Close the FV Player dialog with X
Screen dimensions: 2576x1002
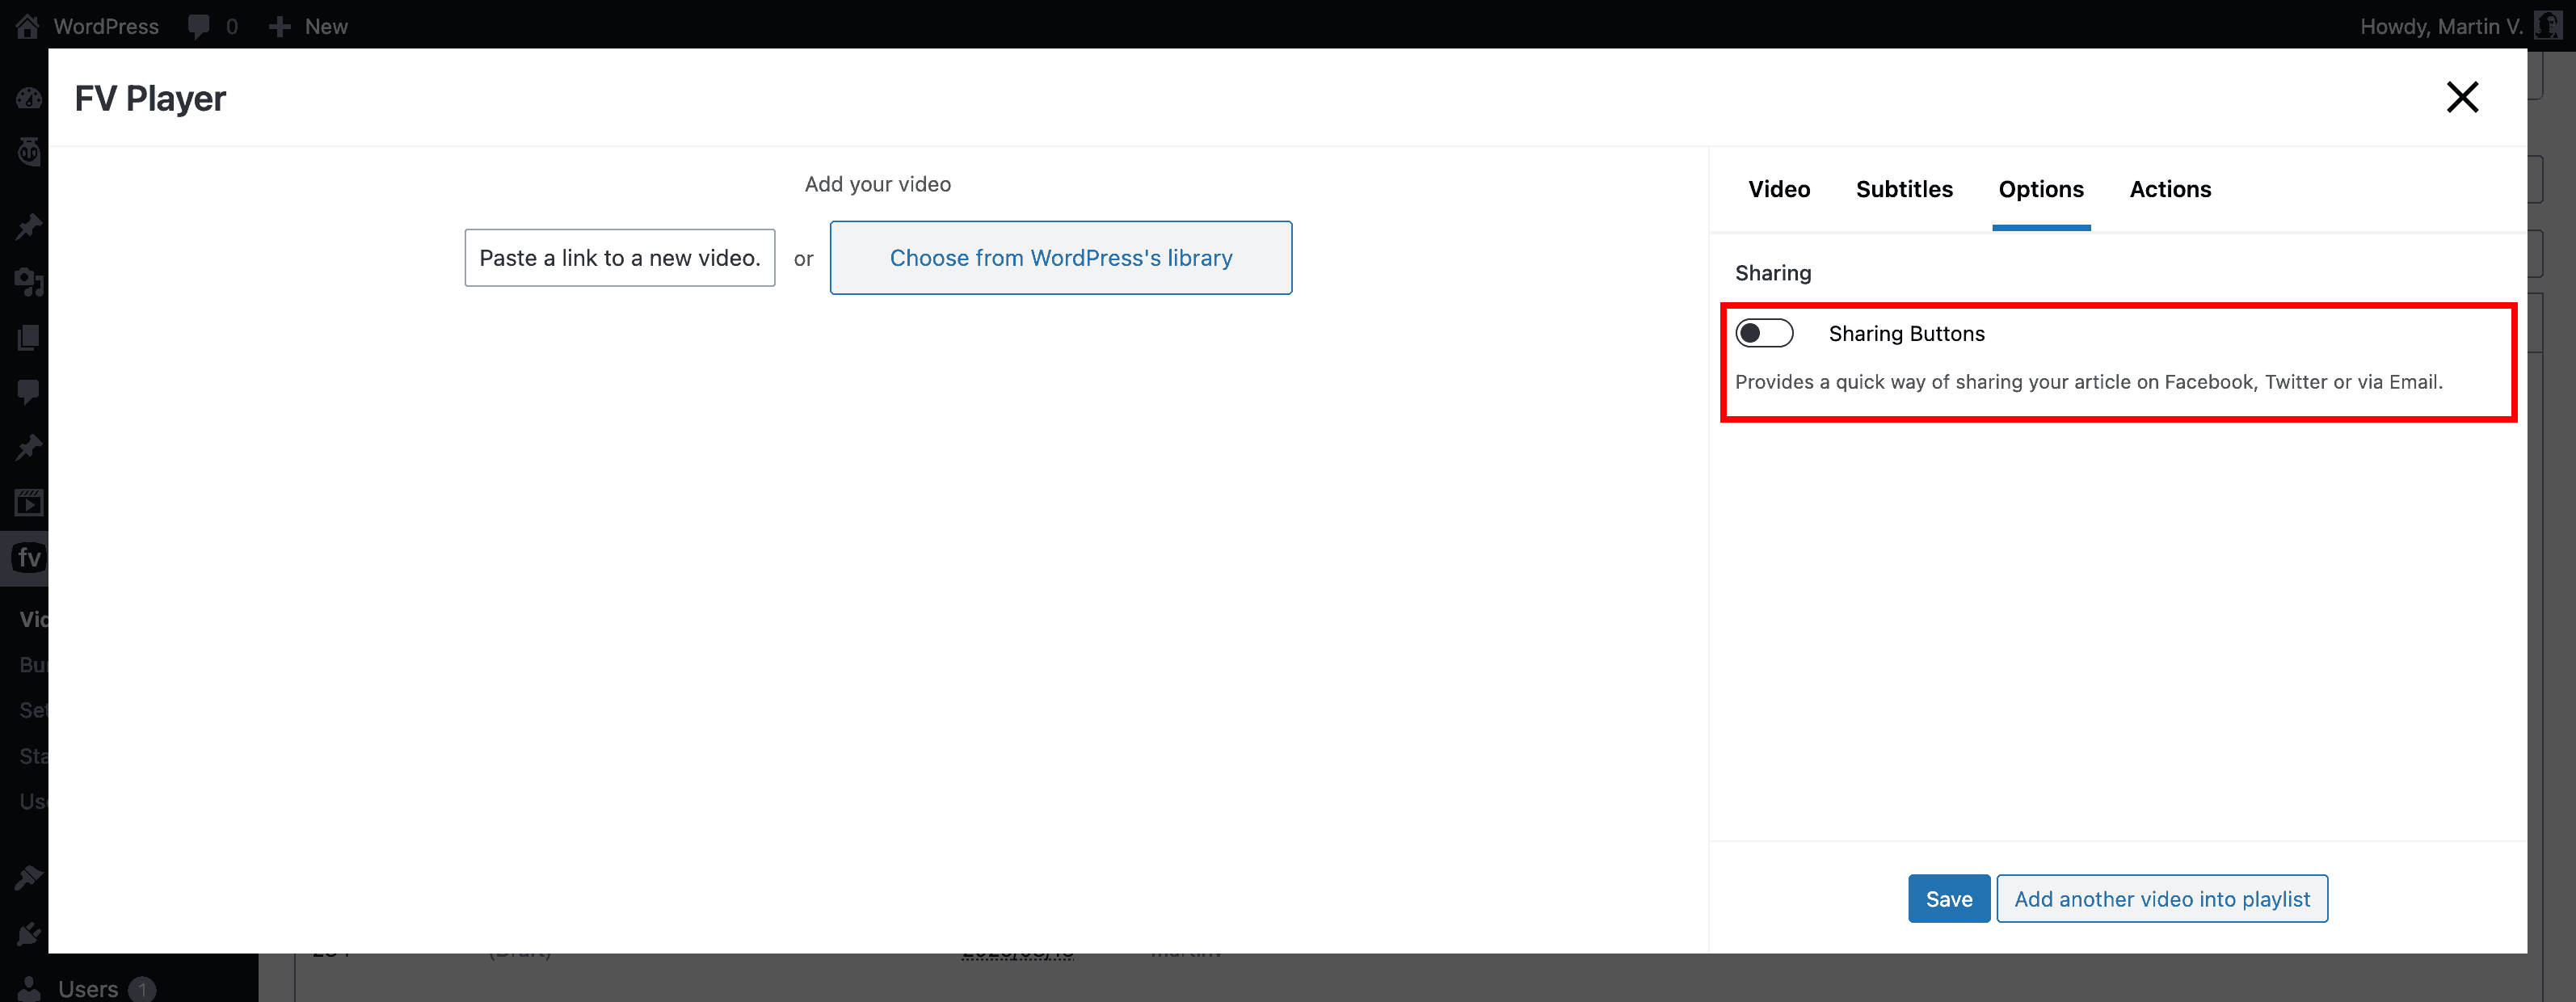pos(2462,97)
